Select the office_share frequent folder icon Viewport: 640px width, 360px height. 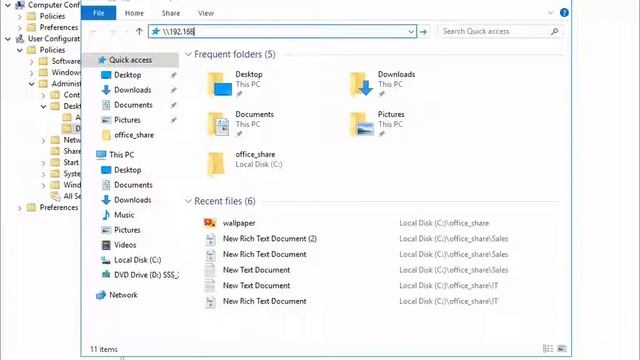pyautogui.click(x=216, y=164)
